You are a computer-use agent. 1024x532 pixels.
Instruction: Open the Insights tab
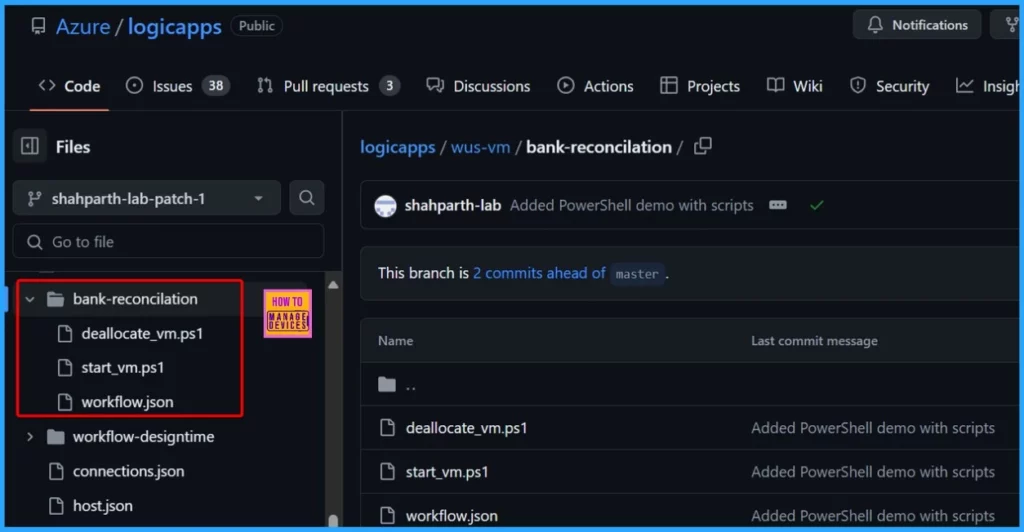tap(987, 86)
